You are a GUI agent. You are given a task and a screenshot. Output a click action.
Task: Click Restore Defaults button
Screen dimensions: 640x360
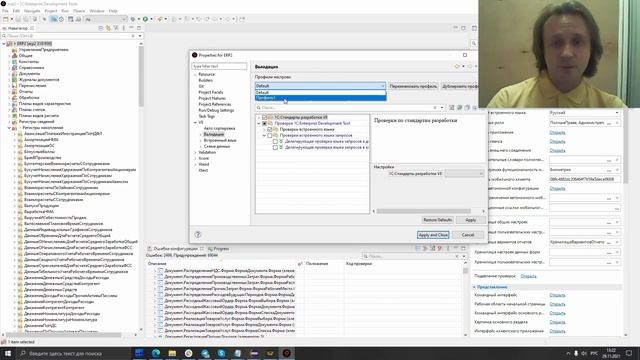click(437, 220)
